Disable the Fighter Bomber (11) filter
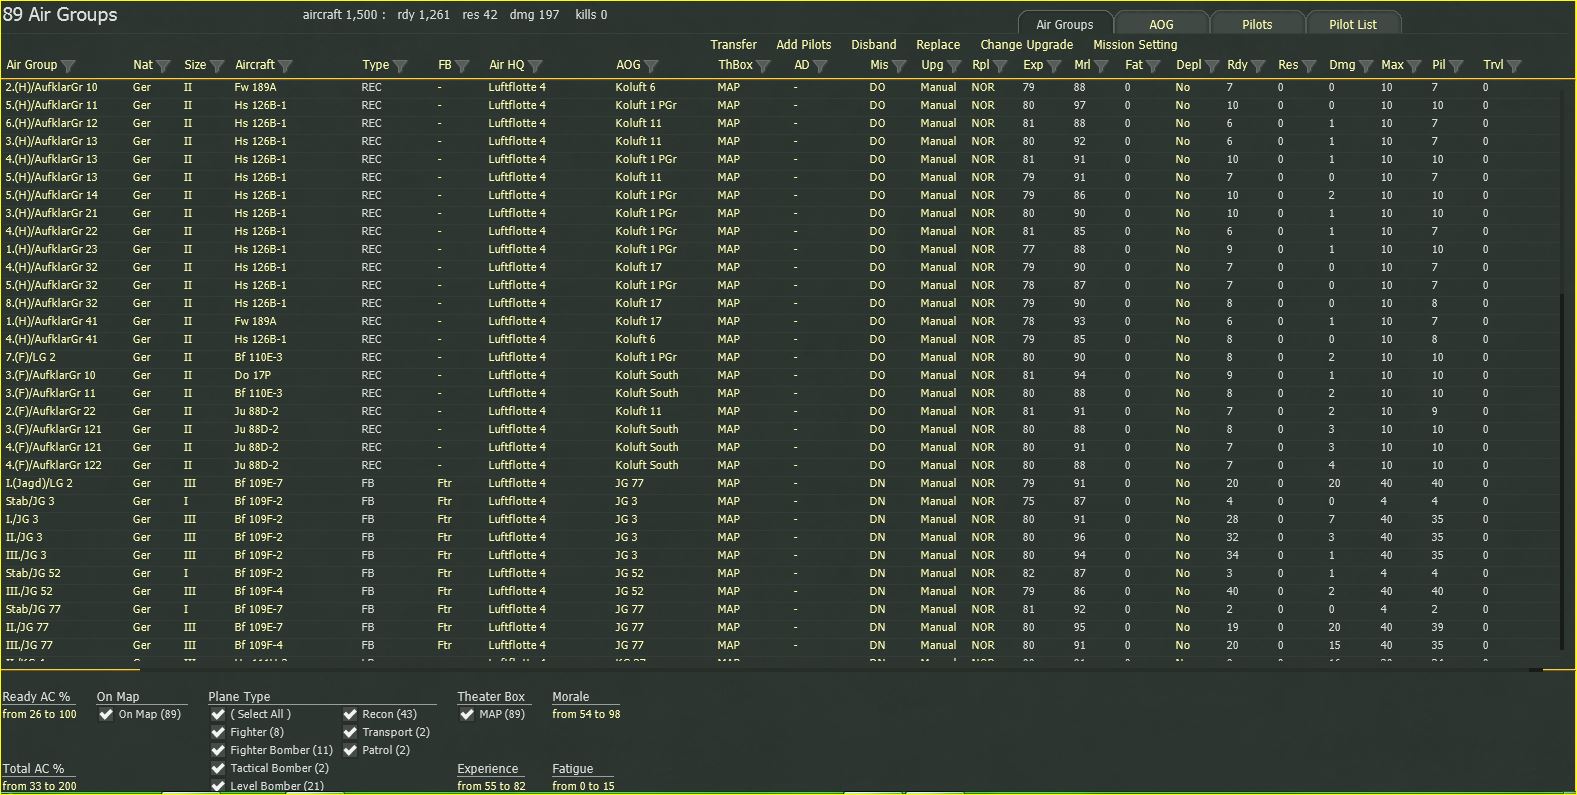1577x795 pixels. click(218, 751)
